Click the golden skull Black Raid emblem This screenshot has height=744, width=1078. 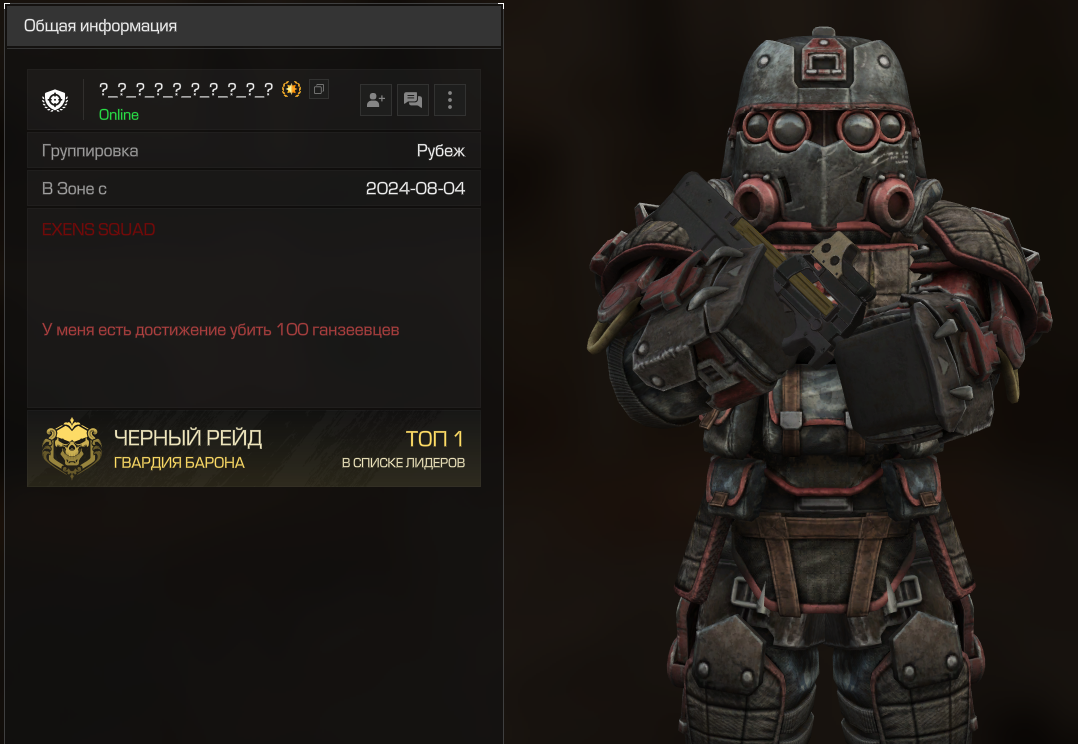(x=72, y=448)
